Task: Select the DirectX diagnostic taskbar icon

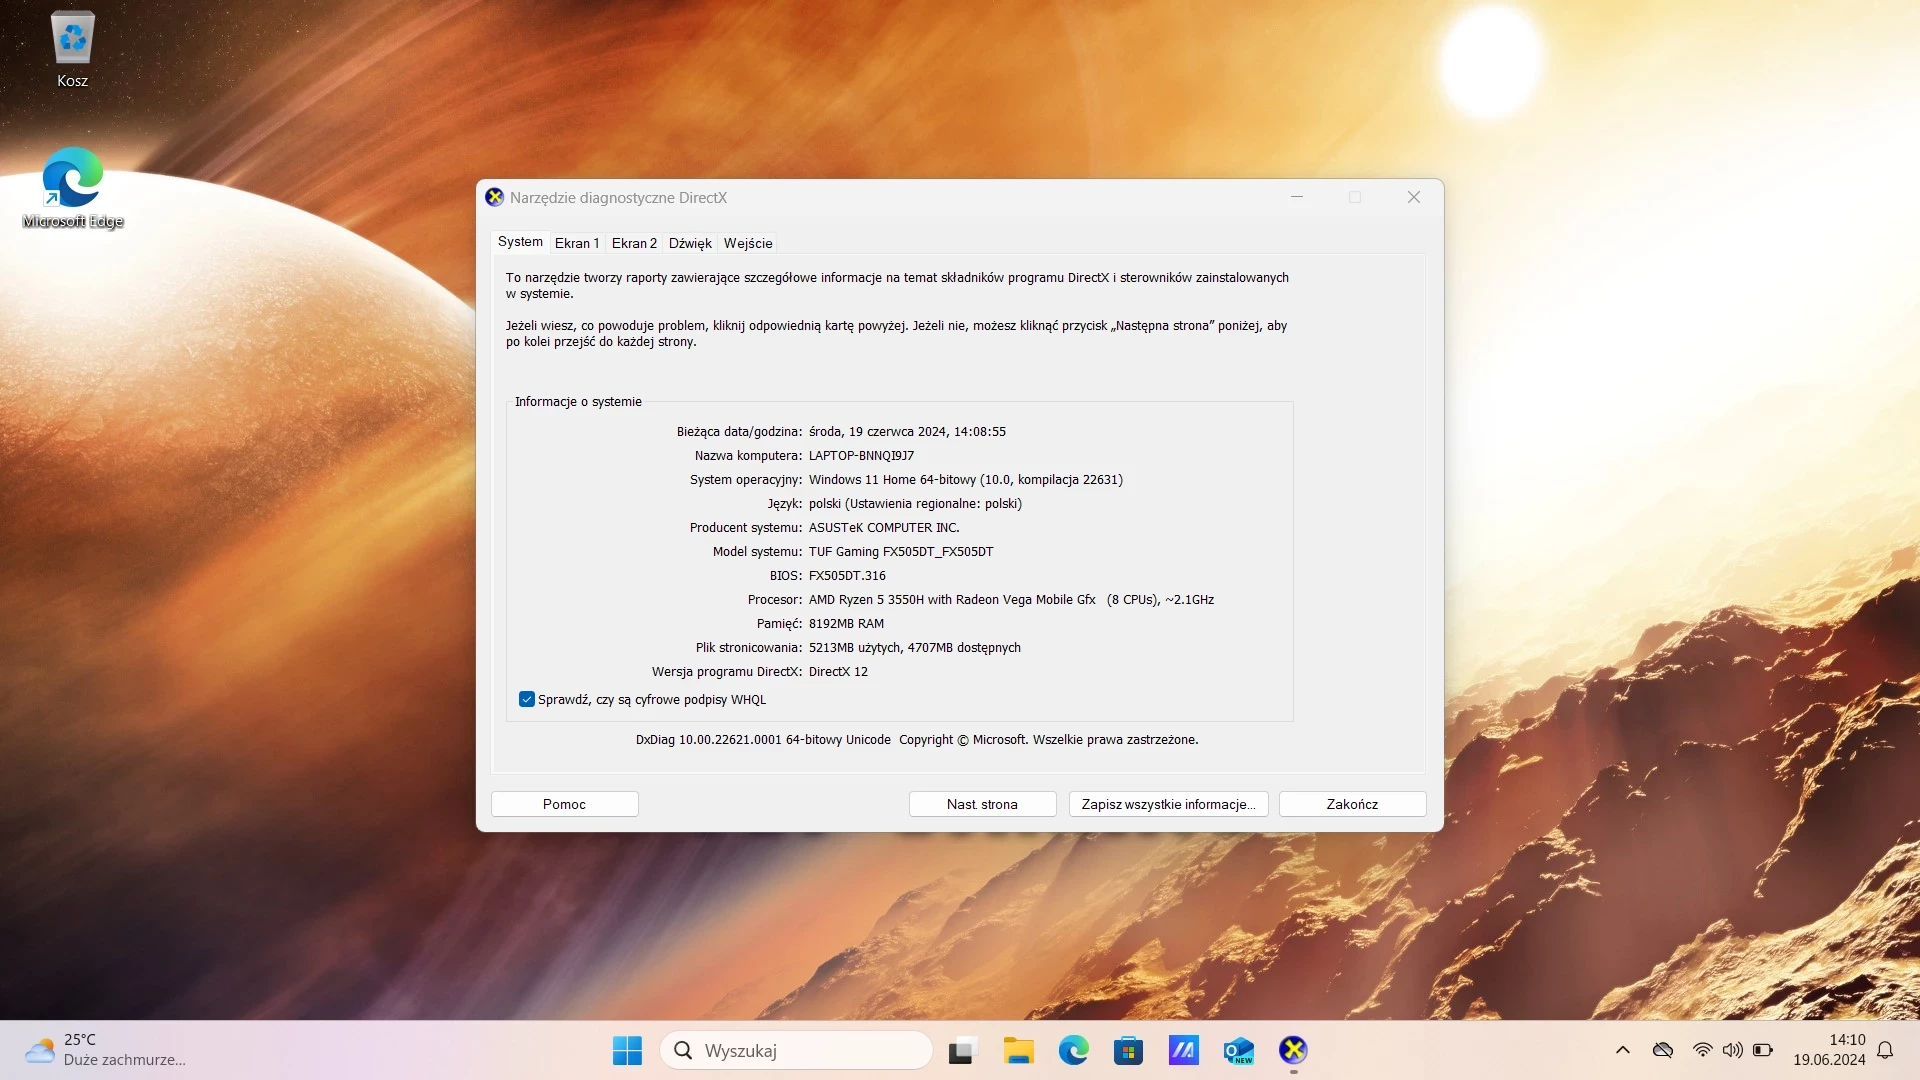Action: point(1293,1050)
